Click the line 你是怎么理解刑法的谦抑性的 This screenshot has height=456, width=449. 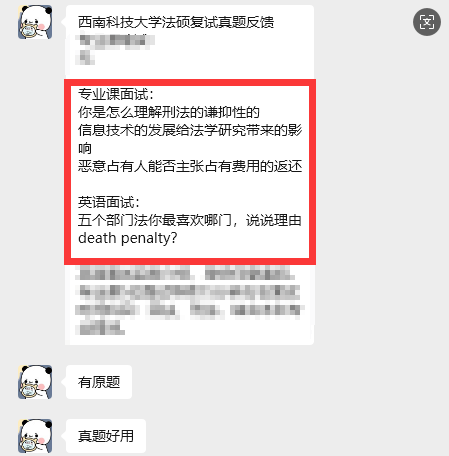169,112
